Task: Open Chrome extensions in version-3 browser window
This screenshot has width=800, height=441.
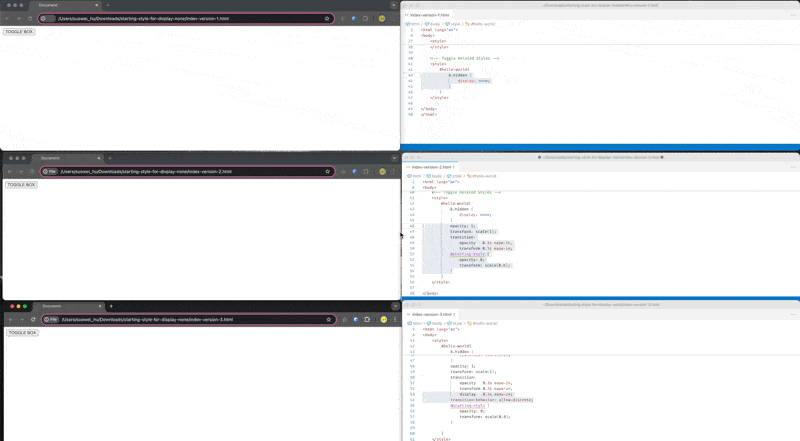Action: (x=367, y=319)
